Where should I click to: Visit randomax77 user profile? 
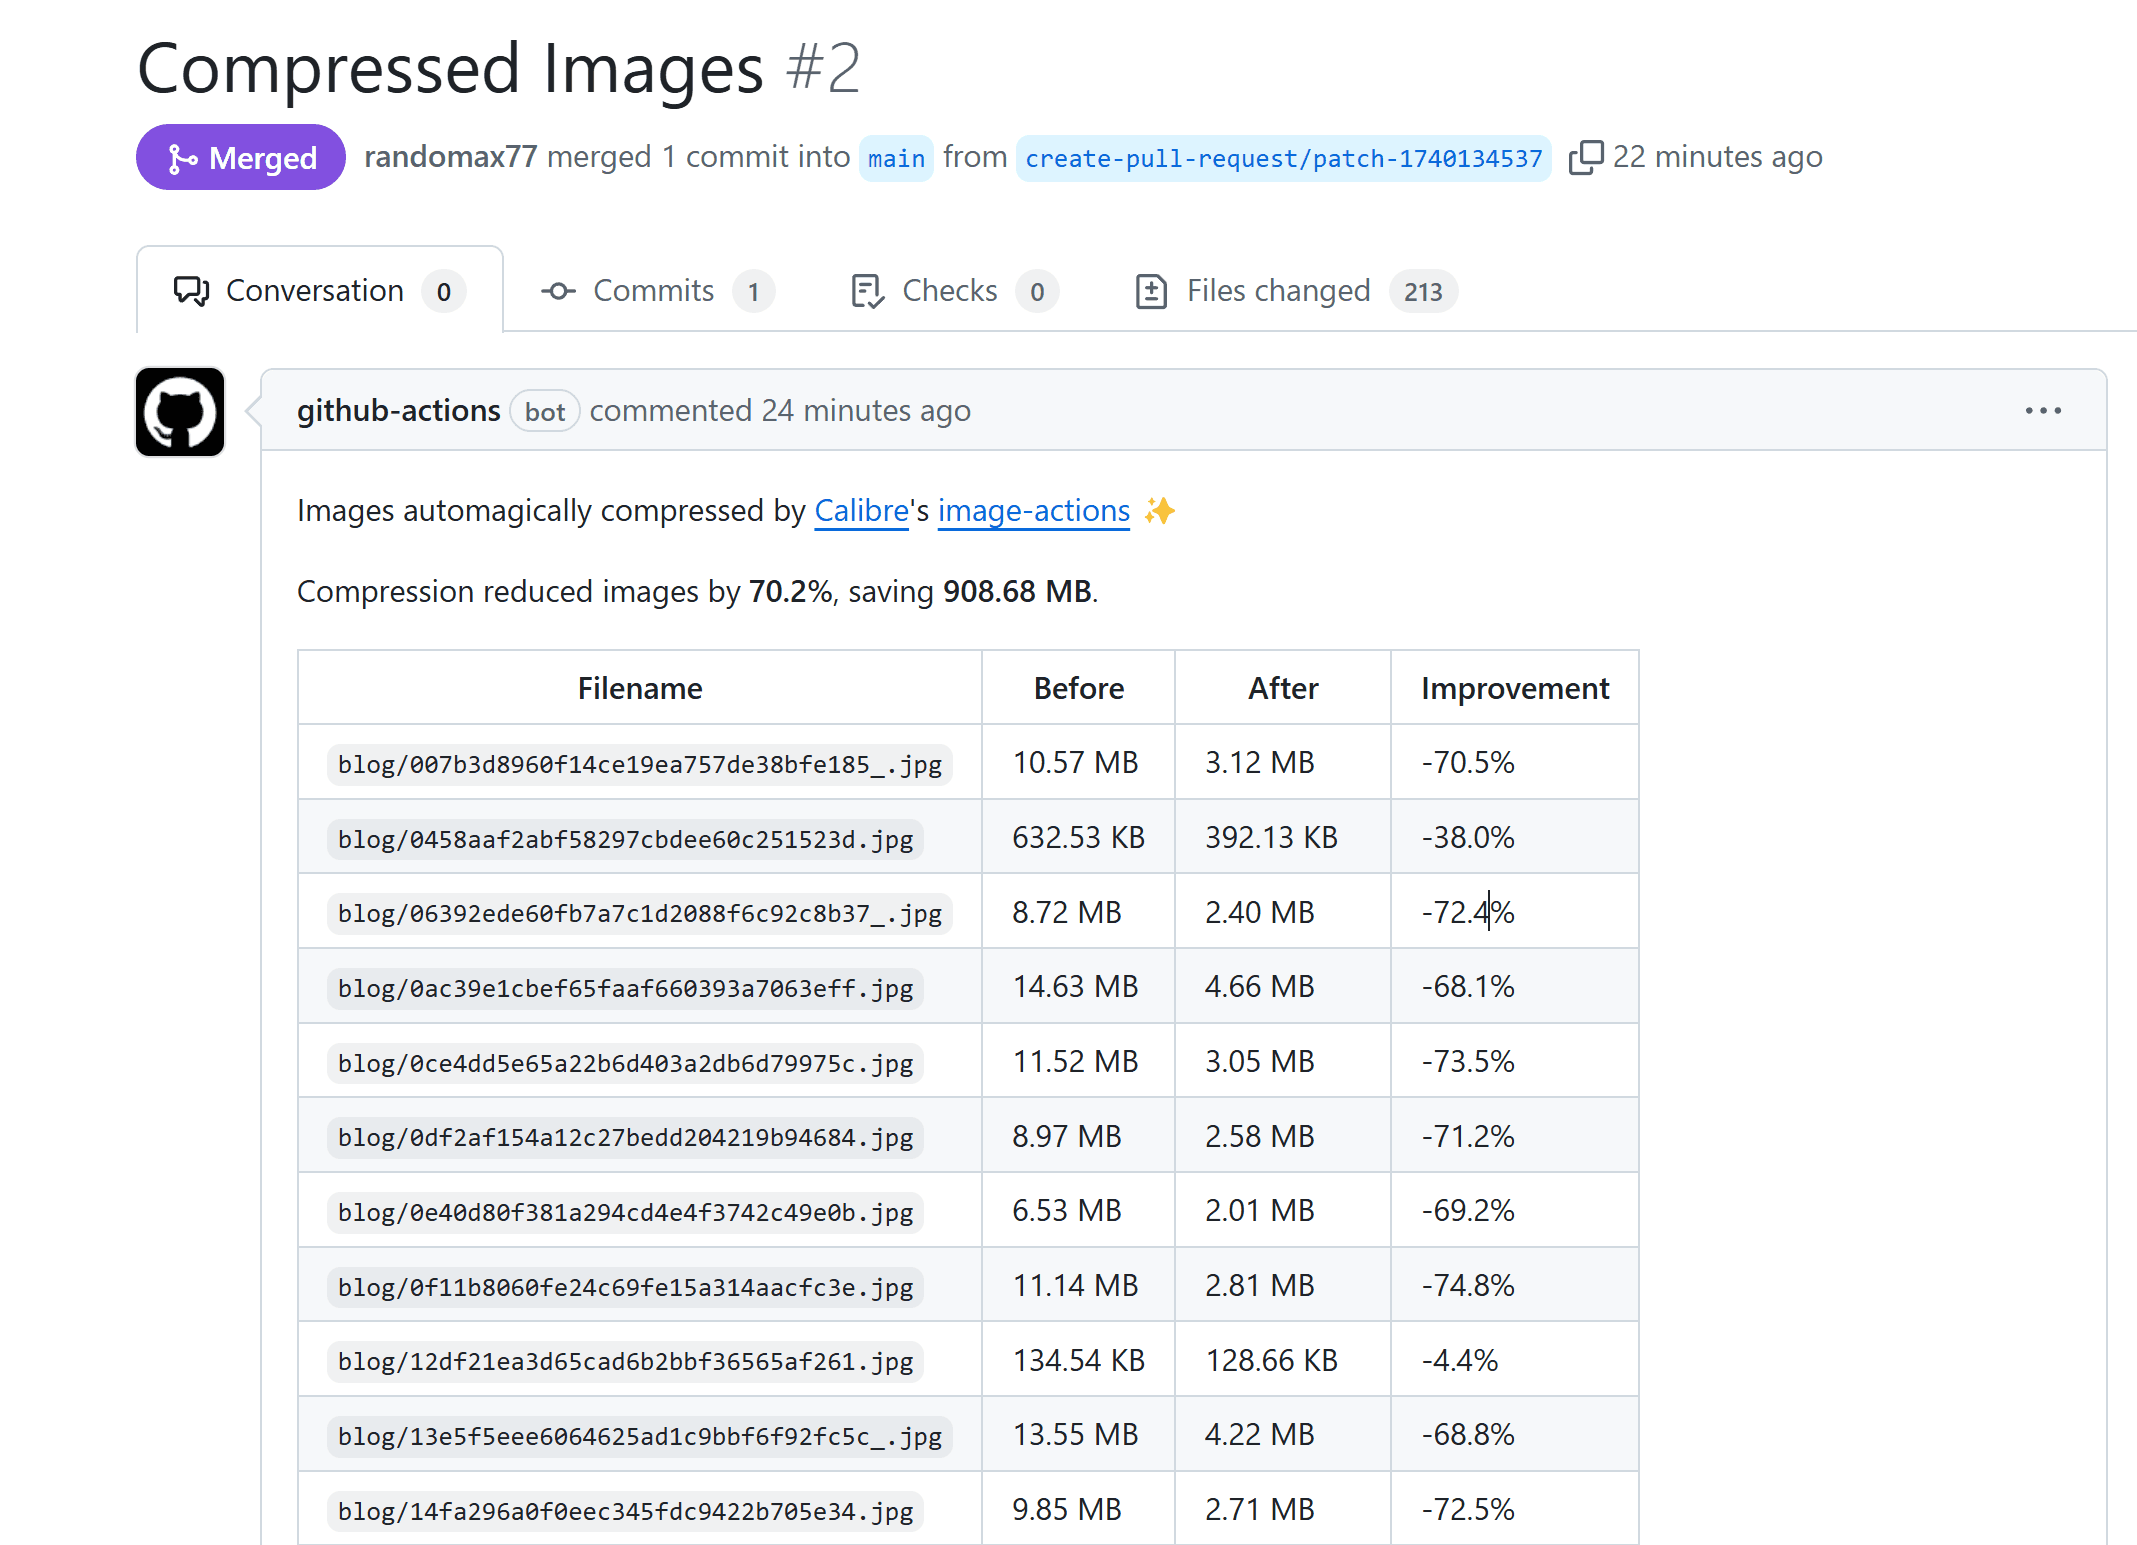[450, 157]
